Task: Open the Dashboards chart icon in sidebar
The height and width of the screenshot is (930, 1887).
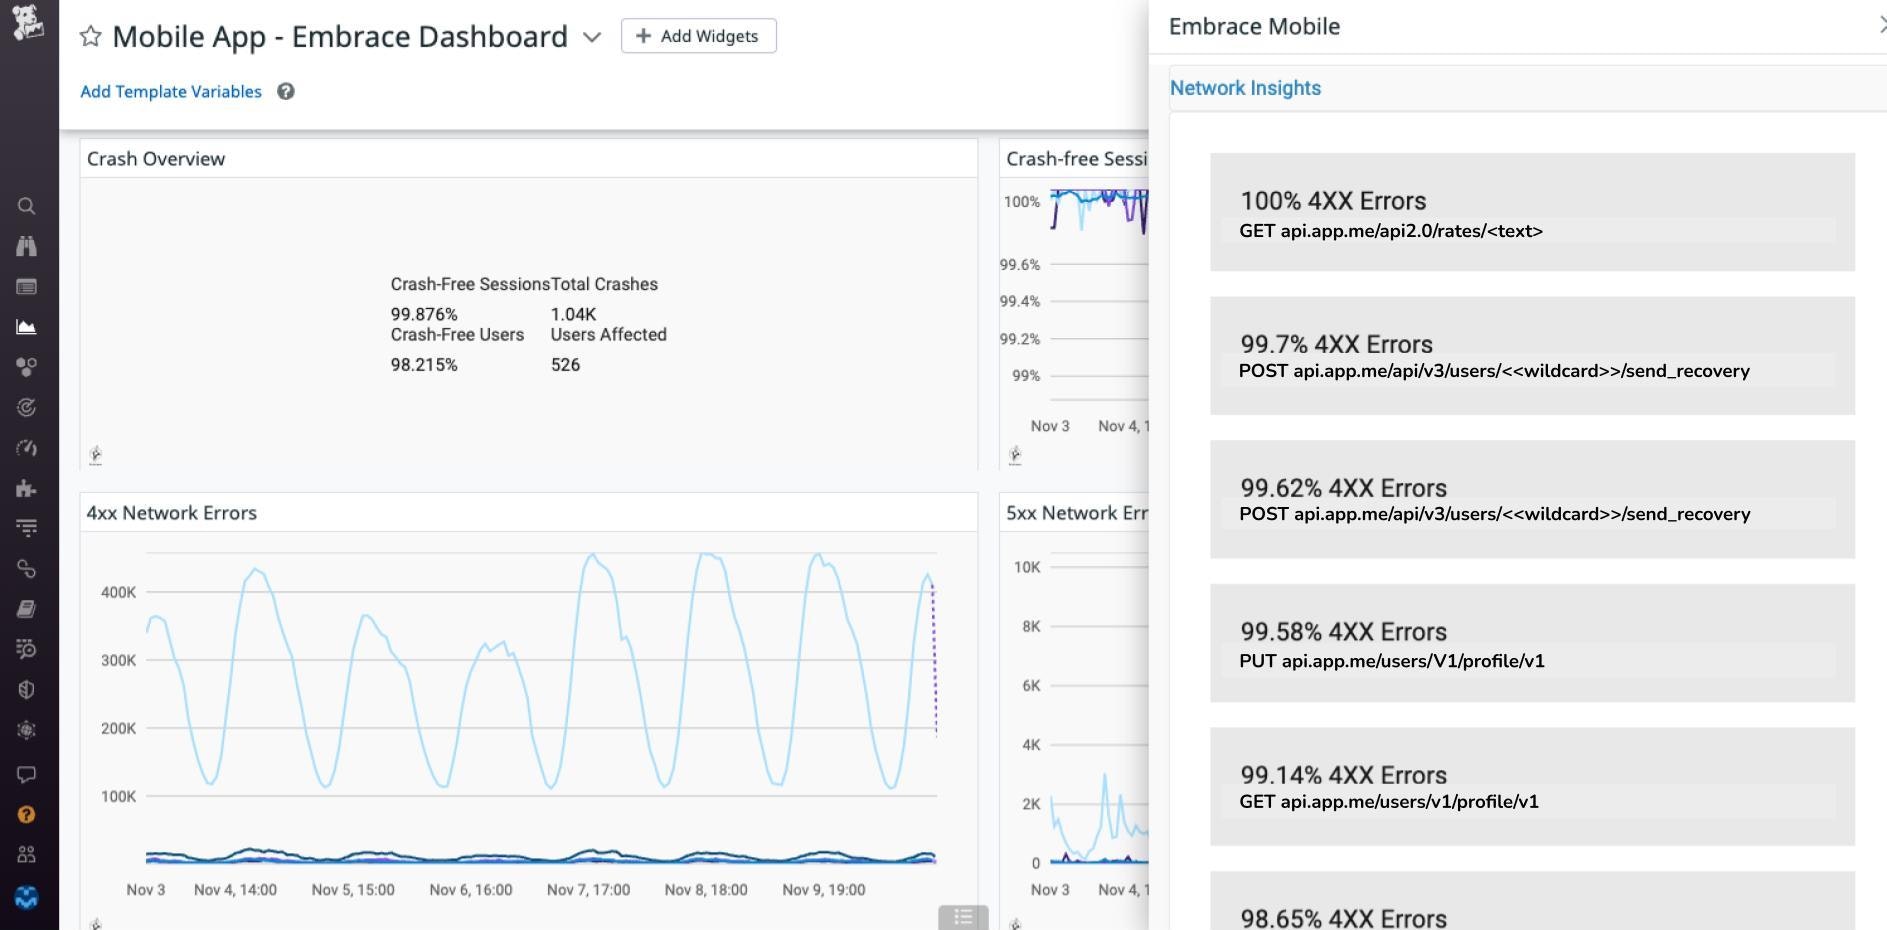Action: (x=27, y=327)
